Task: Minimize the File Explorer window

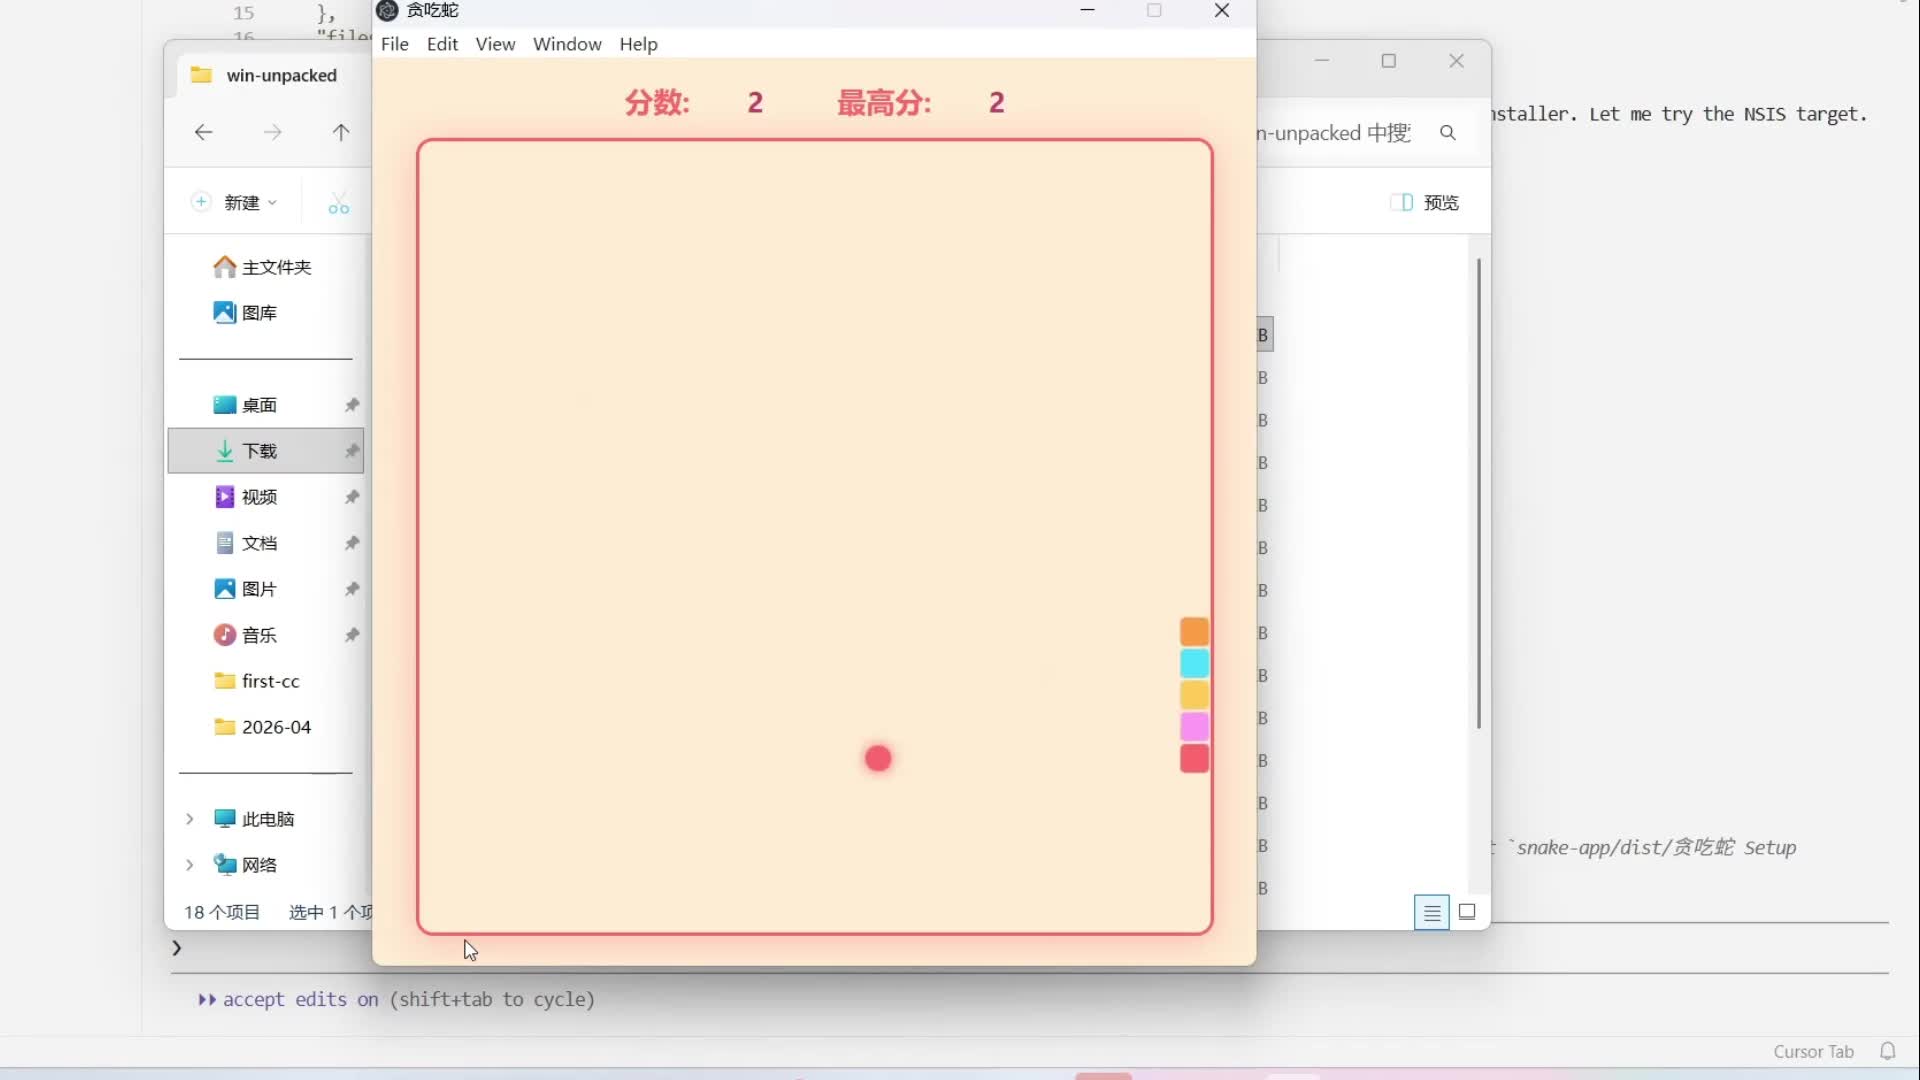Action: (x=1322, y=61)
